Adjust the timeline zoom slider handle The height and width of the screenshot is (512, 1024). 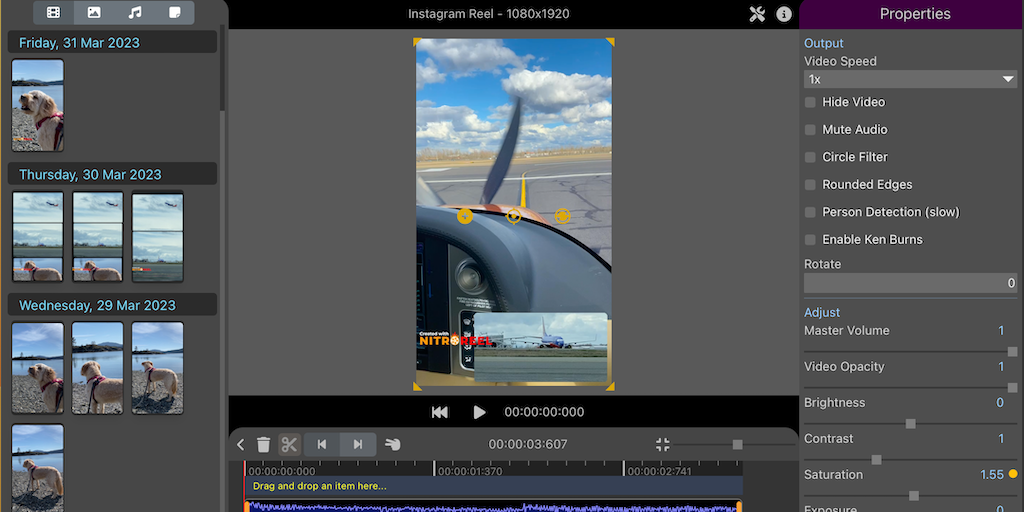coord(737,445)
